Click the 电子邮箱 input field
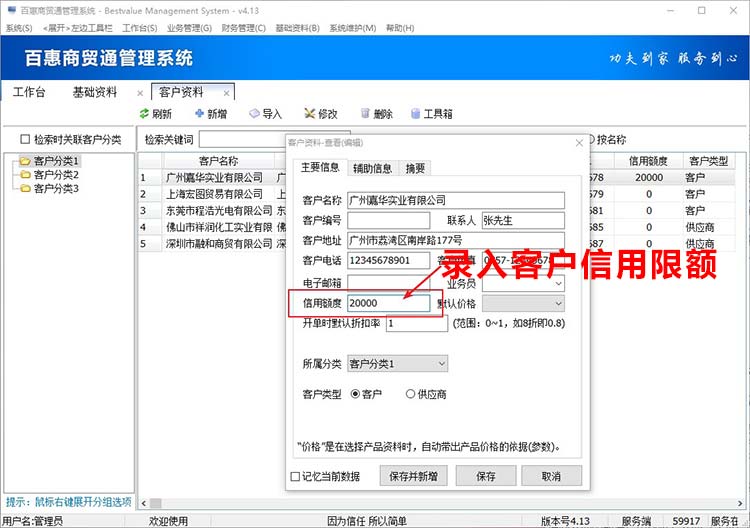This screenshot has width=750, height=528. pos(388,283)
